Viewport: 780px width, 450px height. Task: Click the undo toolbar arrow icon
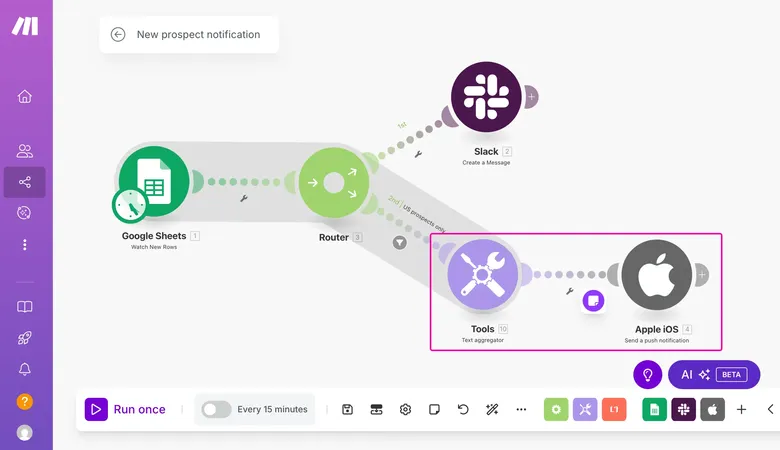463,409
